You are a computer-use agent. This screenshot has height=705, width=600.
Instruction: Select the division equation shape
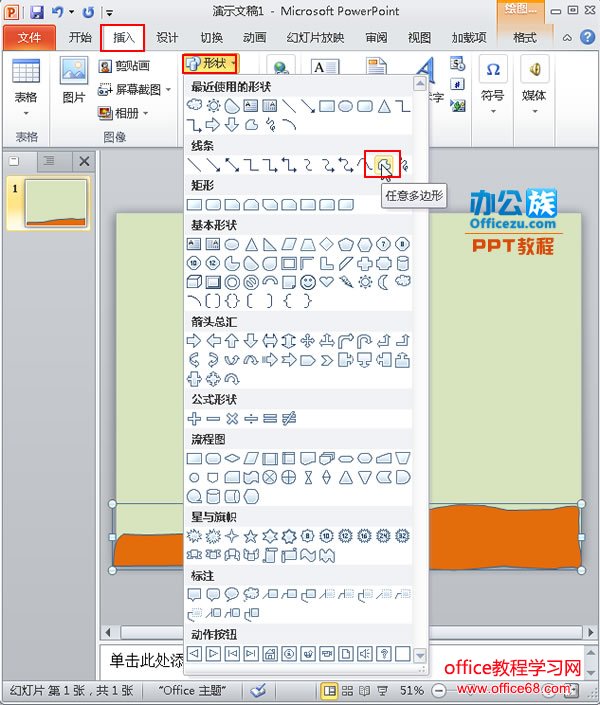pyautogui.click(x=251, y=419)
